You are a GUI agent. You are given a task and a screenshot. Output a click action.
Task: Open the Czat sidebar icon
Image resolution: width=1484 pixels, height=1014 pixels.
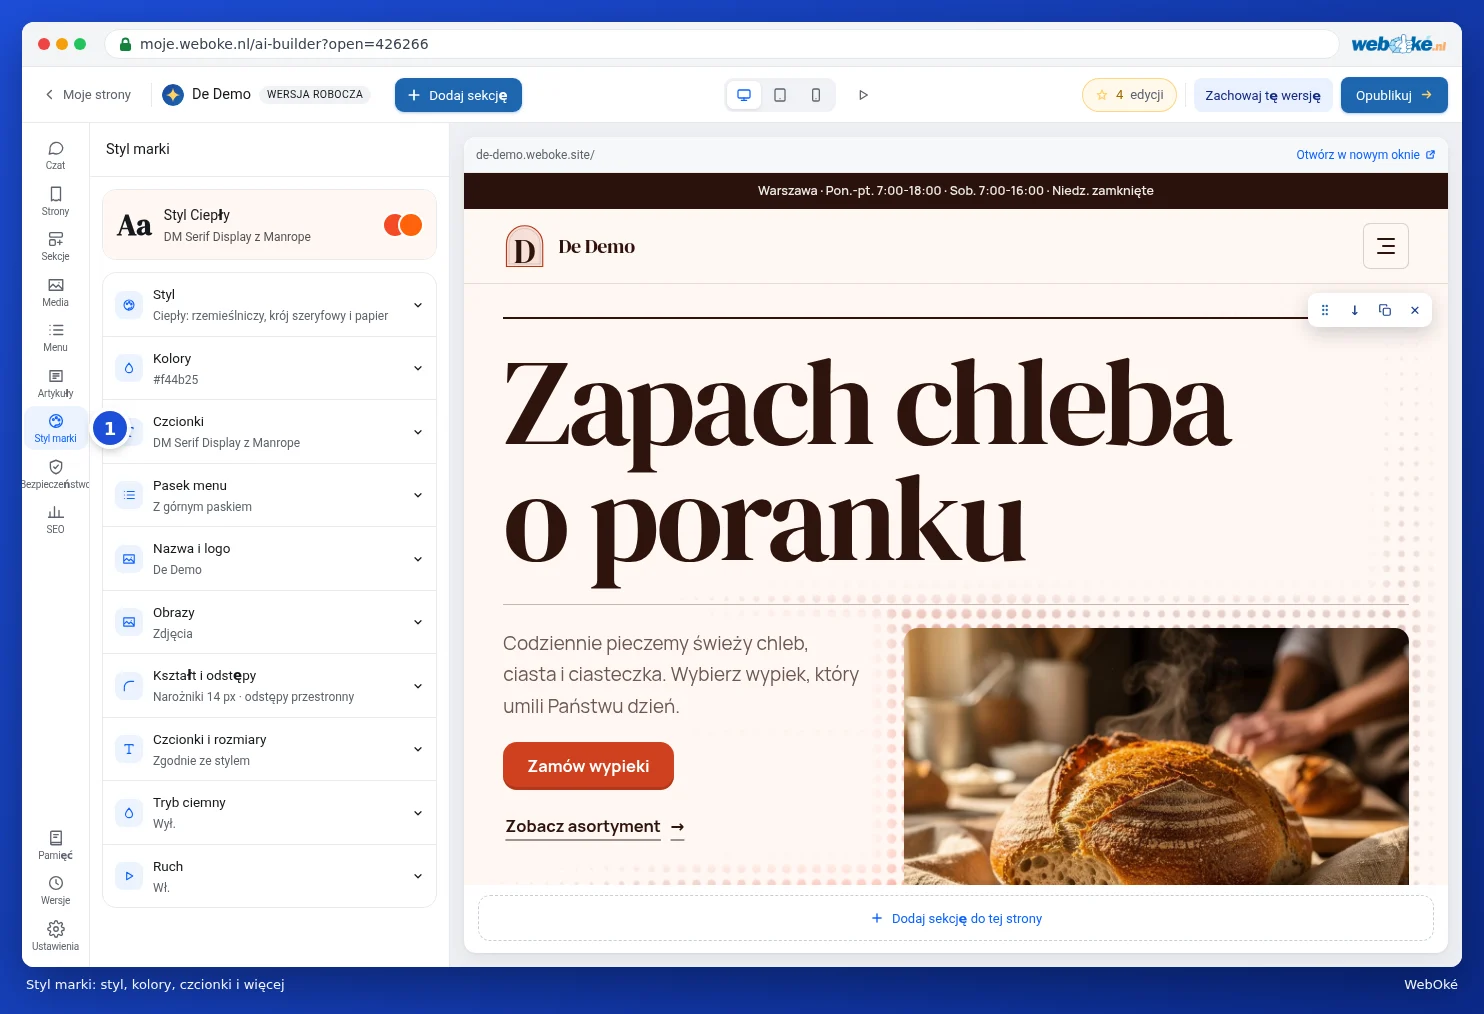(x=56, y=155)
